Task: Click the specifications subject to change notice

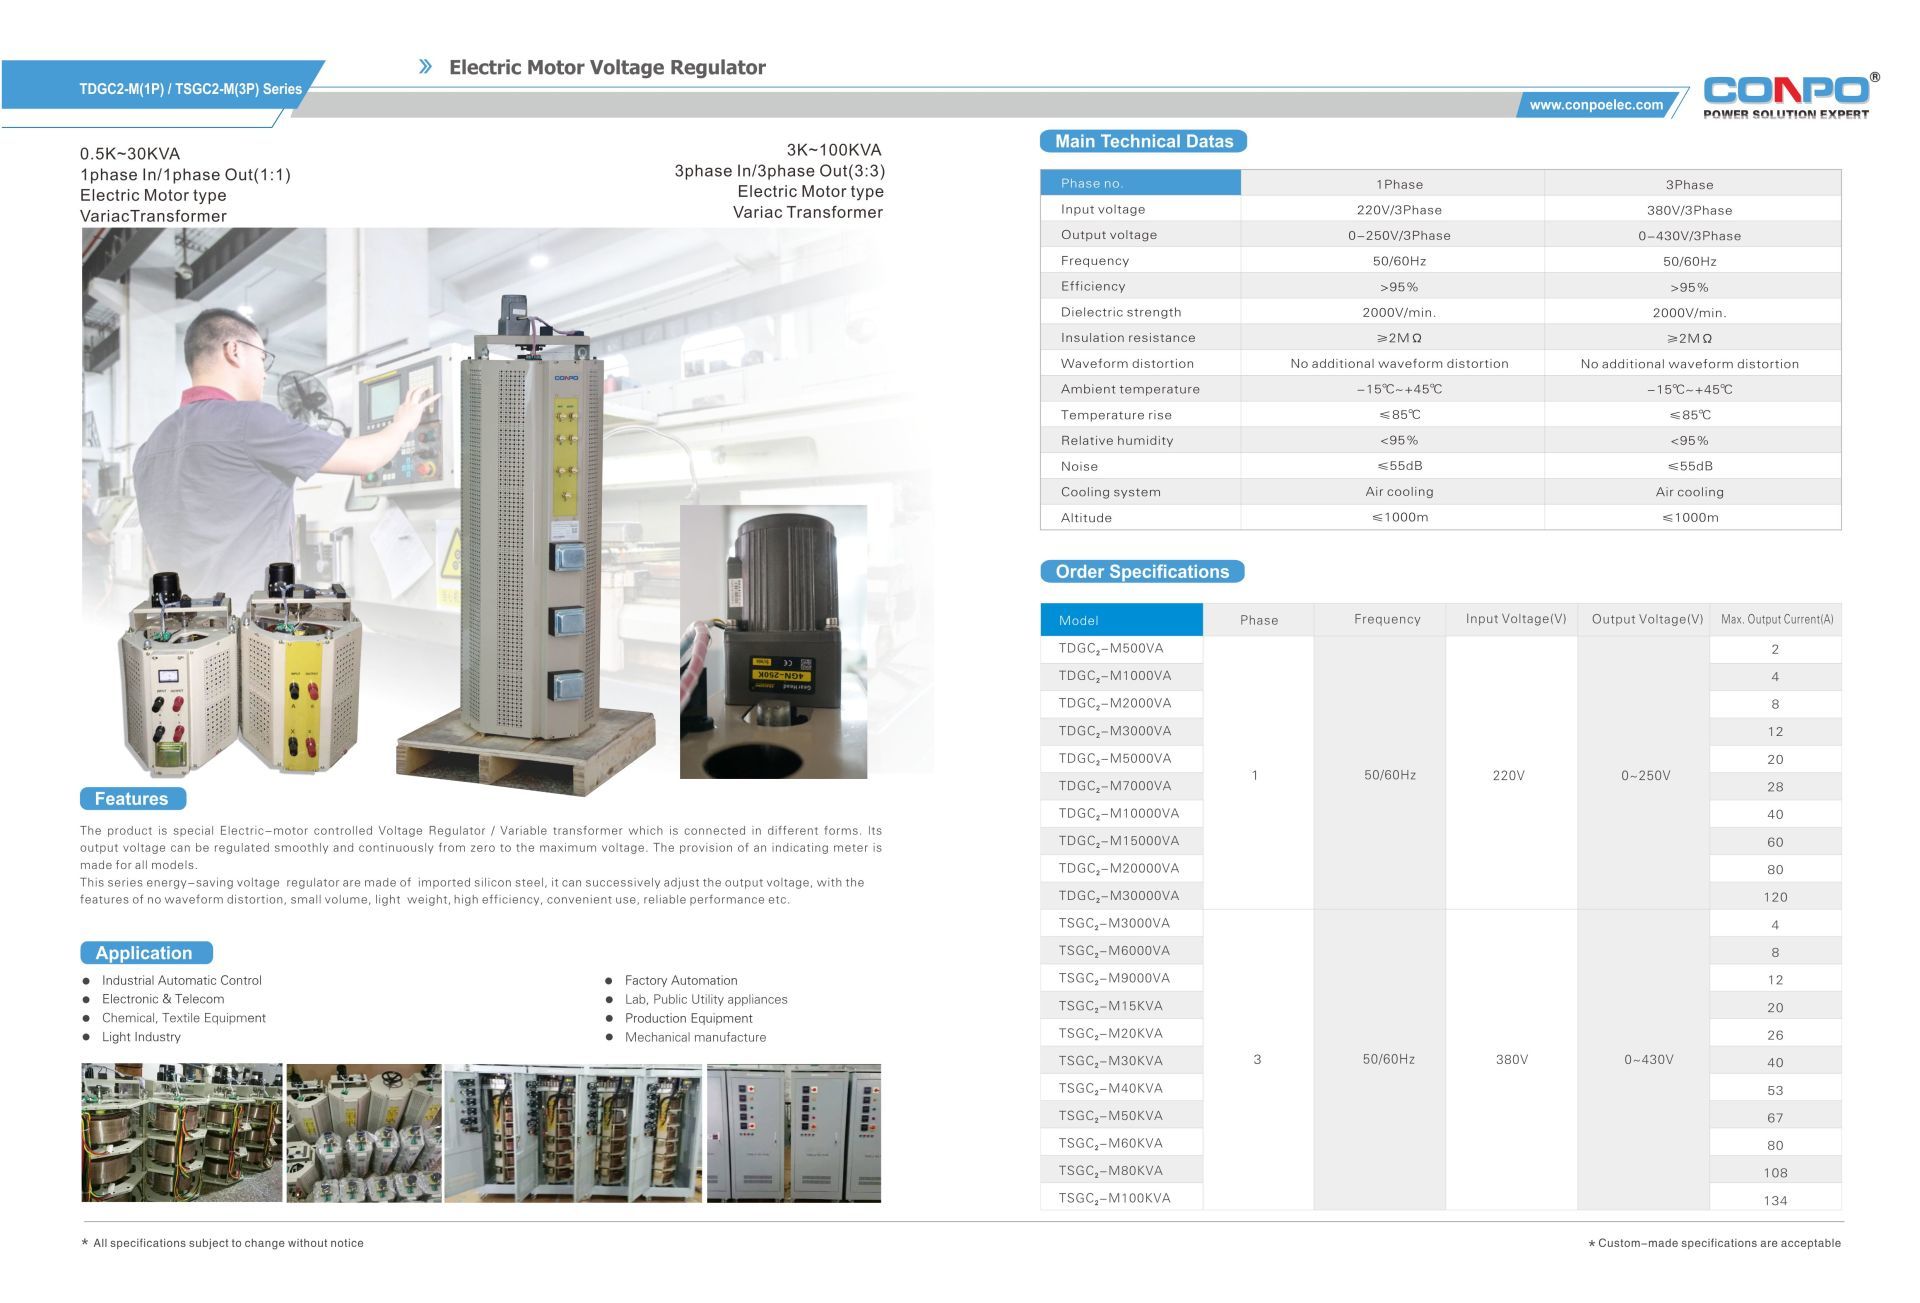Action: 222,1243
